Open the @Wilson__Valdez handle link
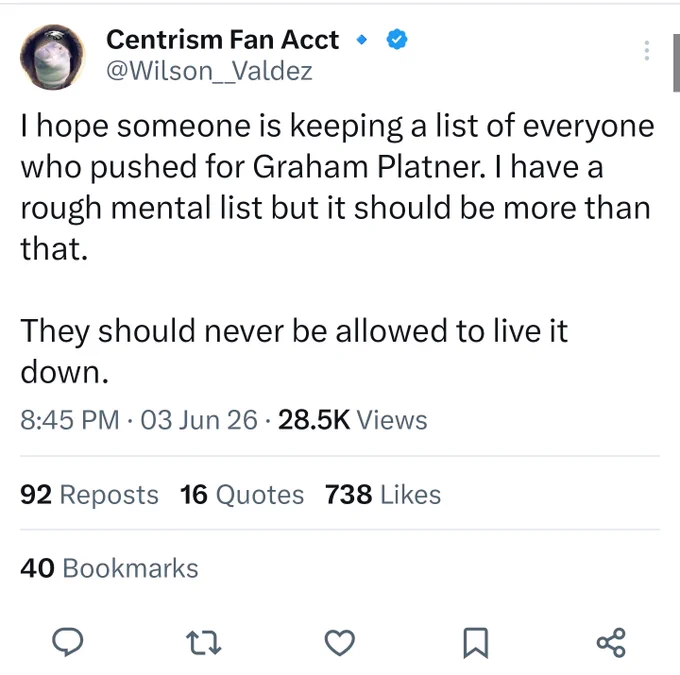 (209, 71)
